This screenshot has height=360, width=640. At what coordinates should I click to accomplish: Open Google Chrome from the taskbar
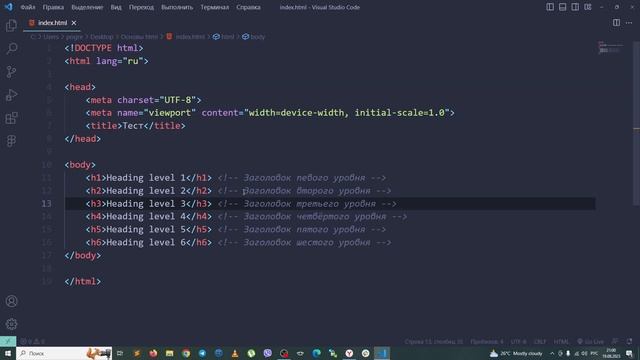186,353
